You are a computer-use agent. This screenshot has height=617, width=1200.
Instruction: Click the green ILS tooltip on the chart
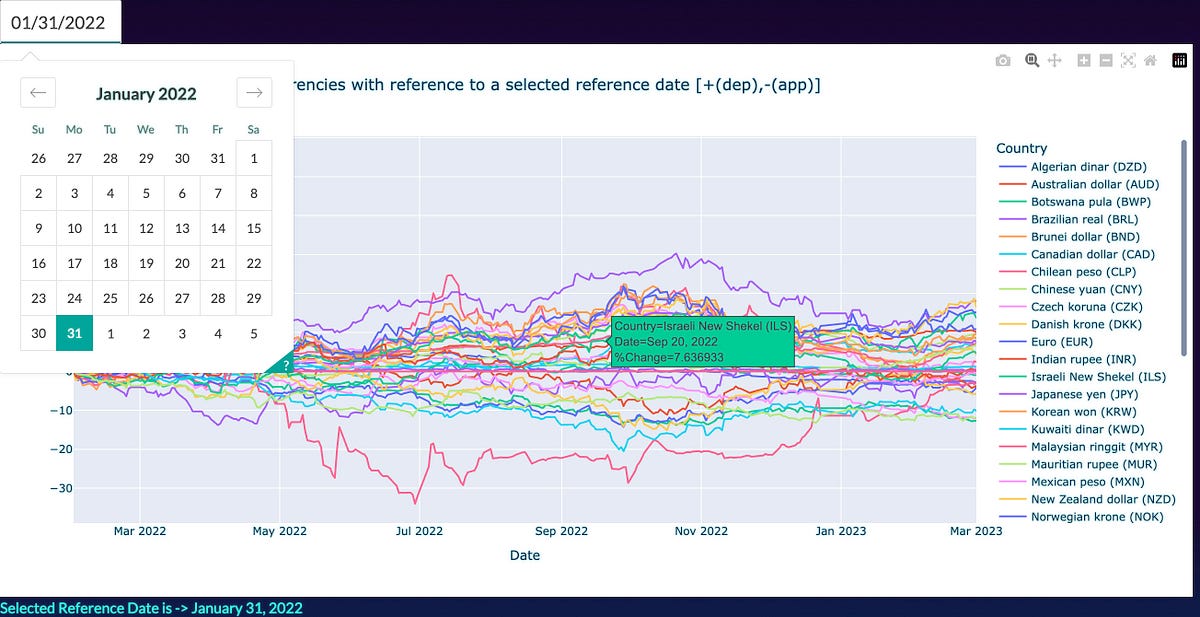[702, 340]
